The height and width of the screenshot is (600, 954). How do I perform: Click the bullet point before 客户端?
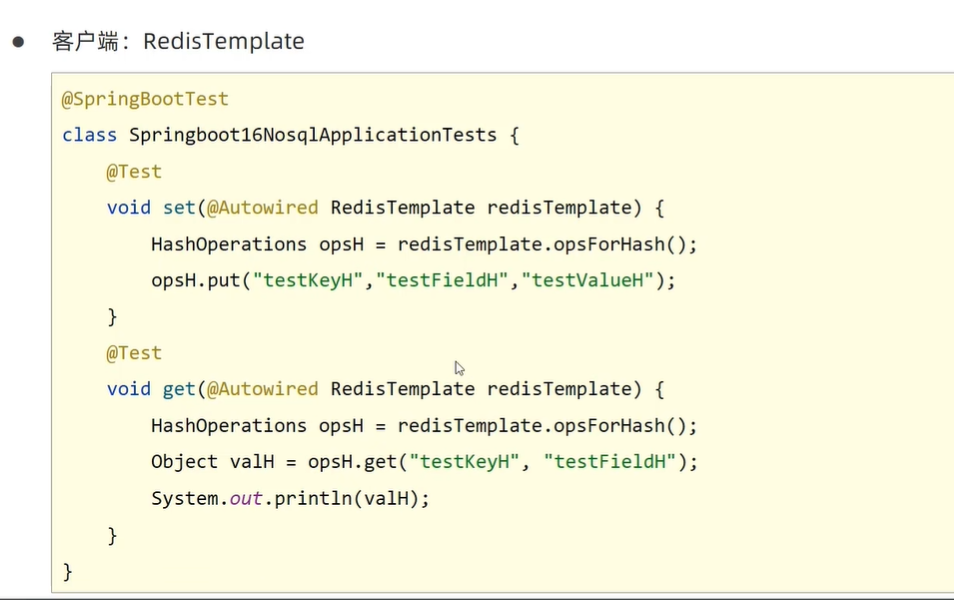(18, 42)
